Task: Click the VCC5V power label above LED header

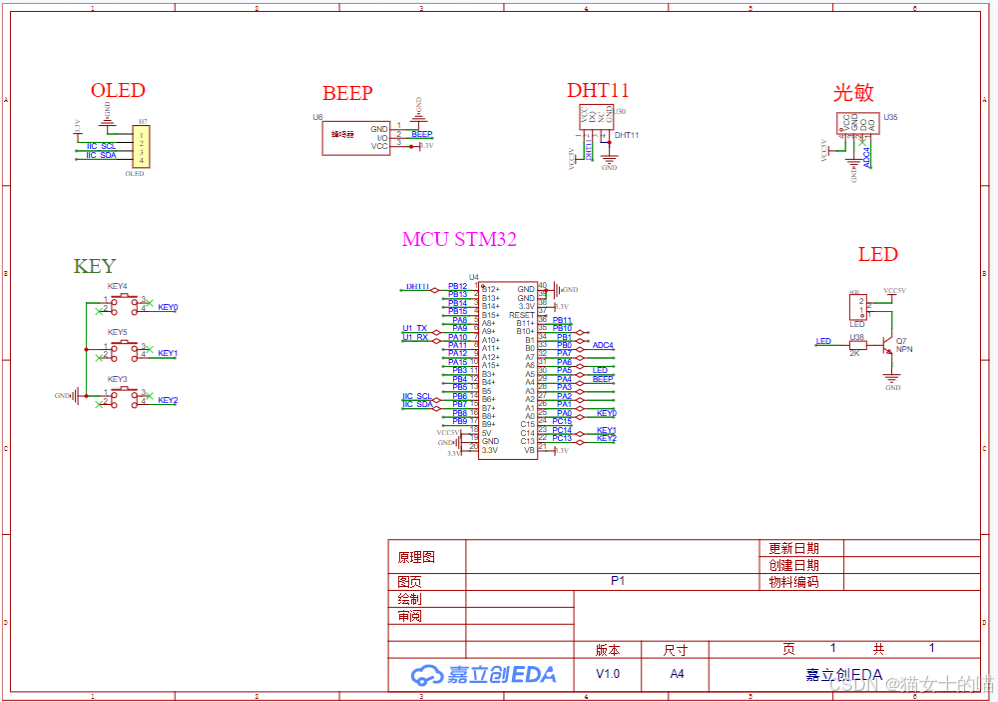Action: point(894,291)
